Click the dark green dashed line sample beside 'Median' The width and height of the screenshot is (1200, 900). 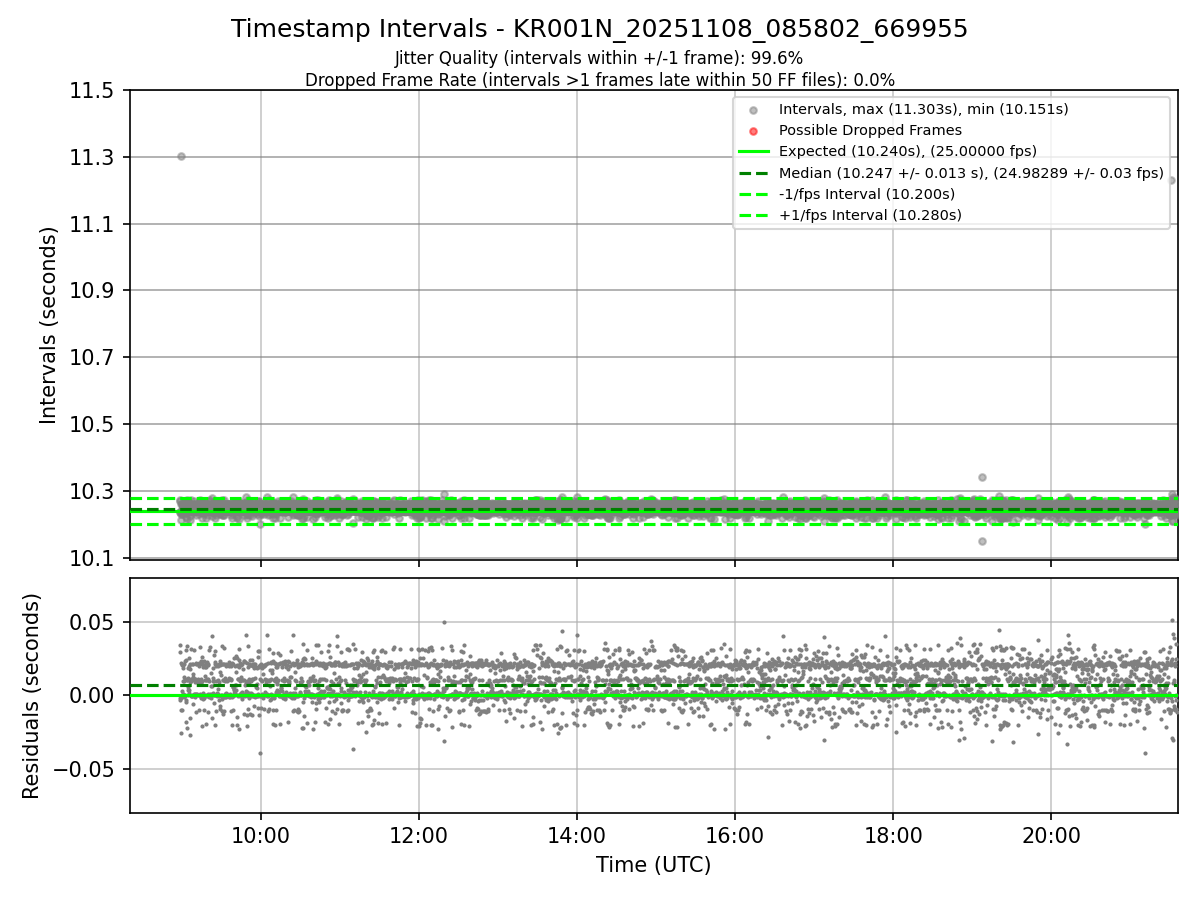(x=754, y=173)
